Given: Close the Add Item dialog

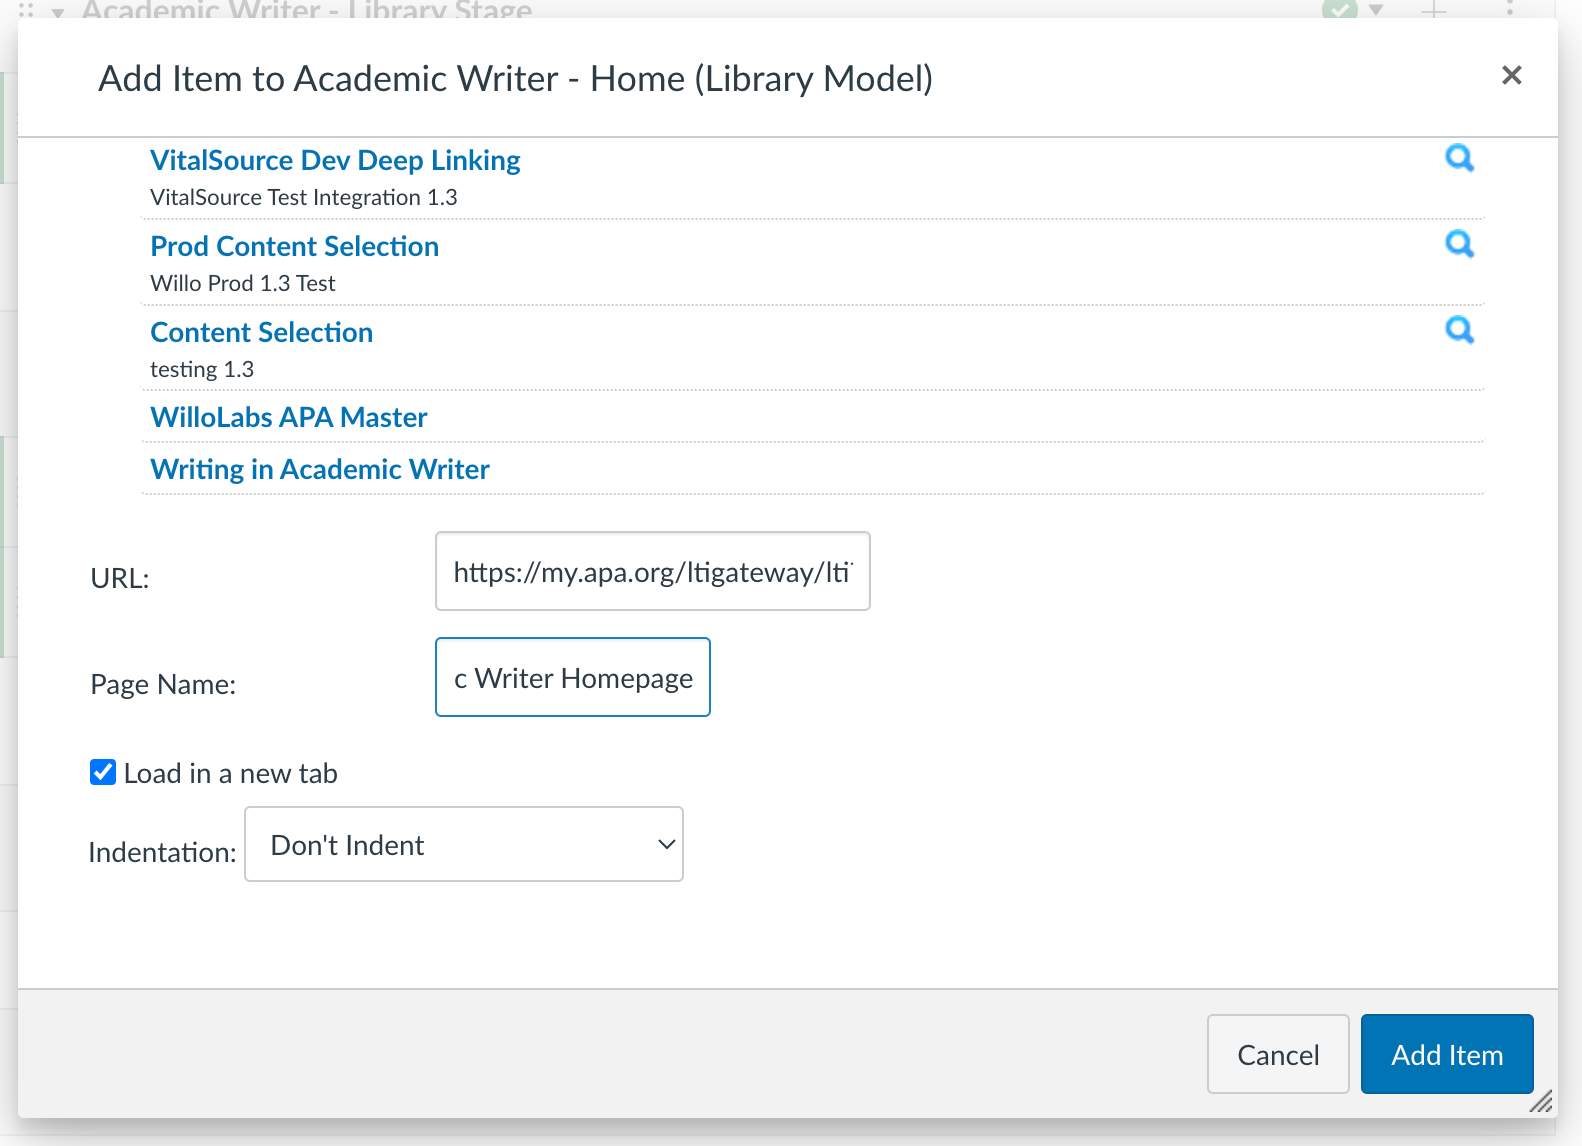Looking at the screenshot, I should point(1512,75).
